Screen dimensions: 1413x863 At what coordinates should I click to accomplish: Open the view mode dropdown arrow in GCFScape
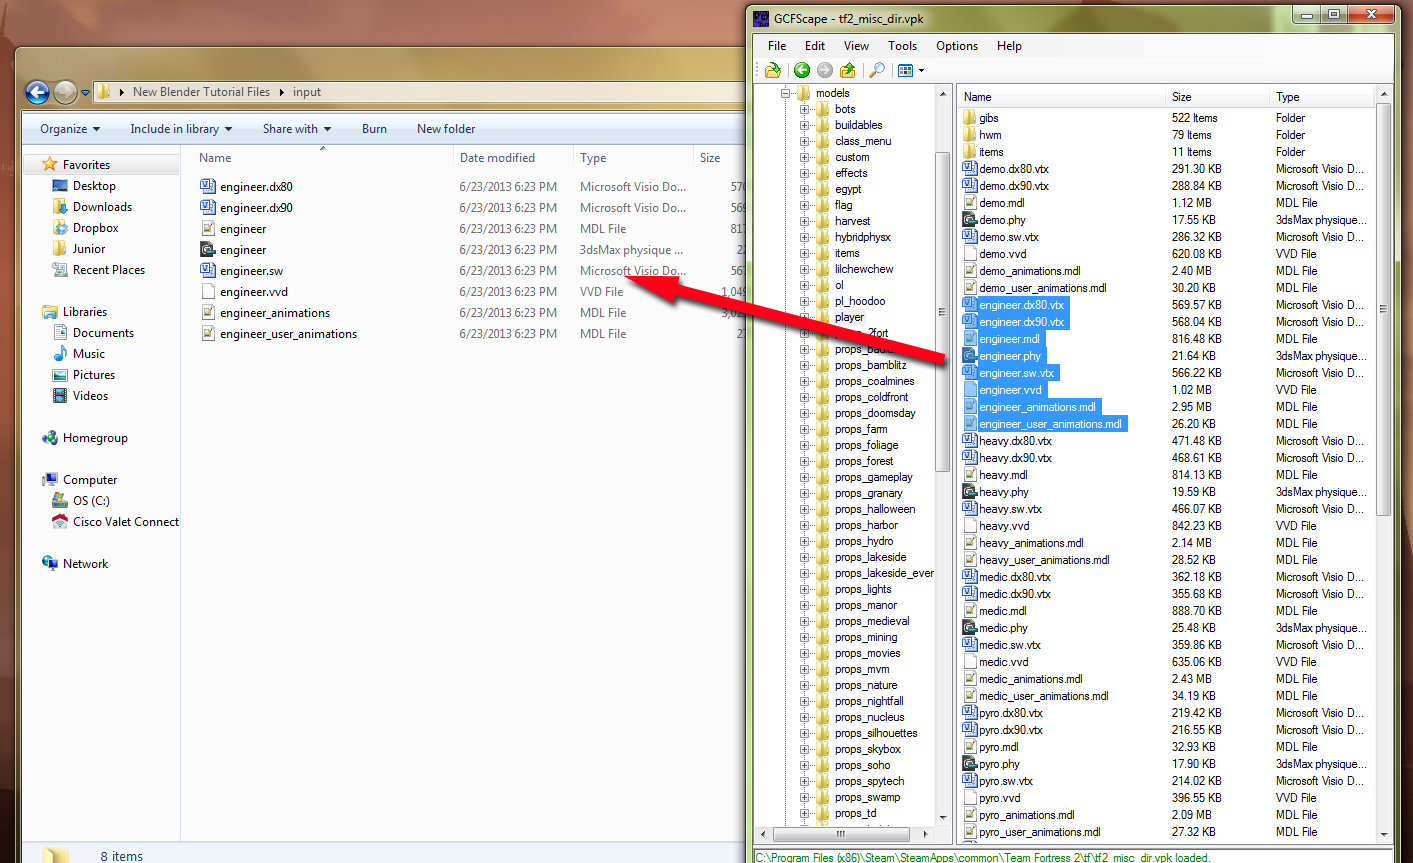tap(921, 70)
